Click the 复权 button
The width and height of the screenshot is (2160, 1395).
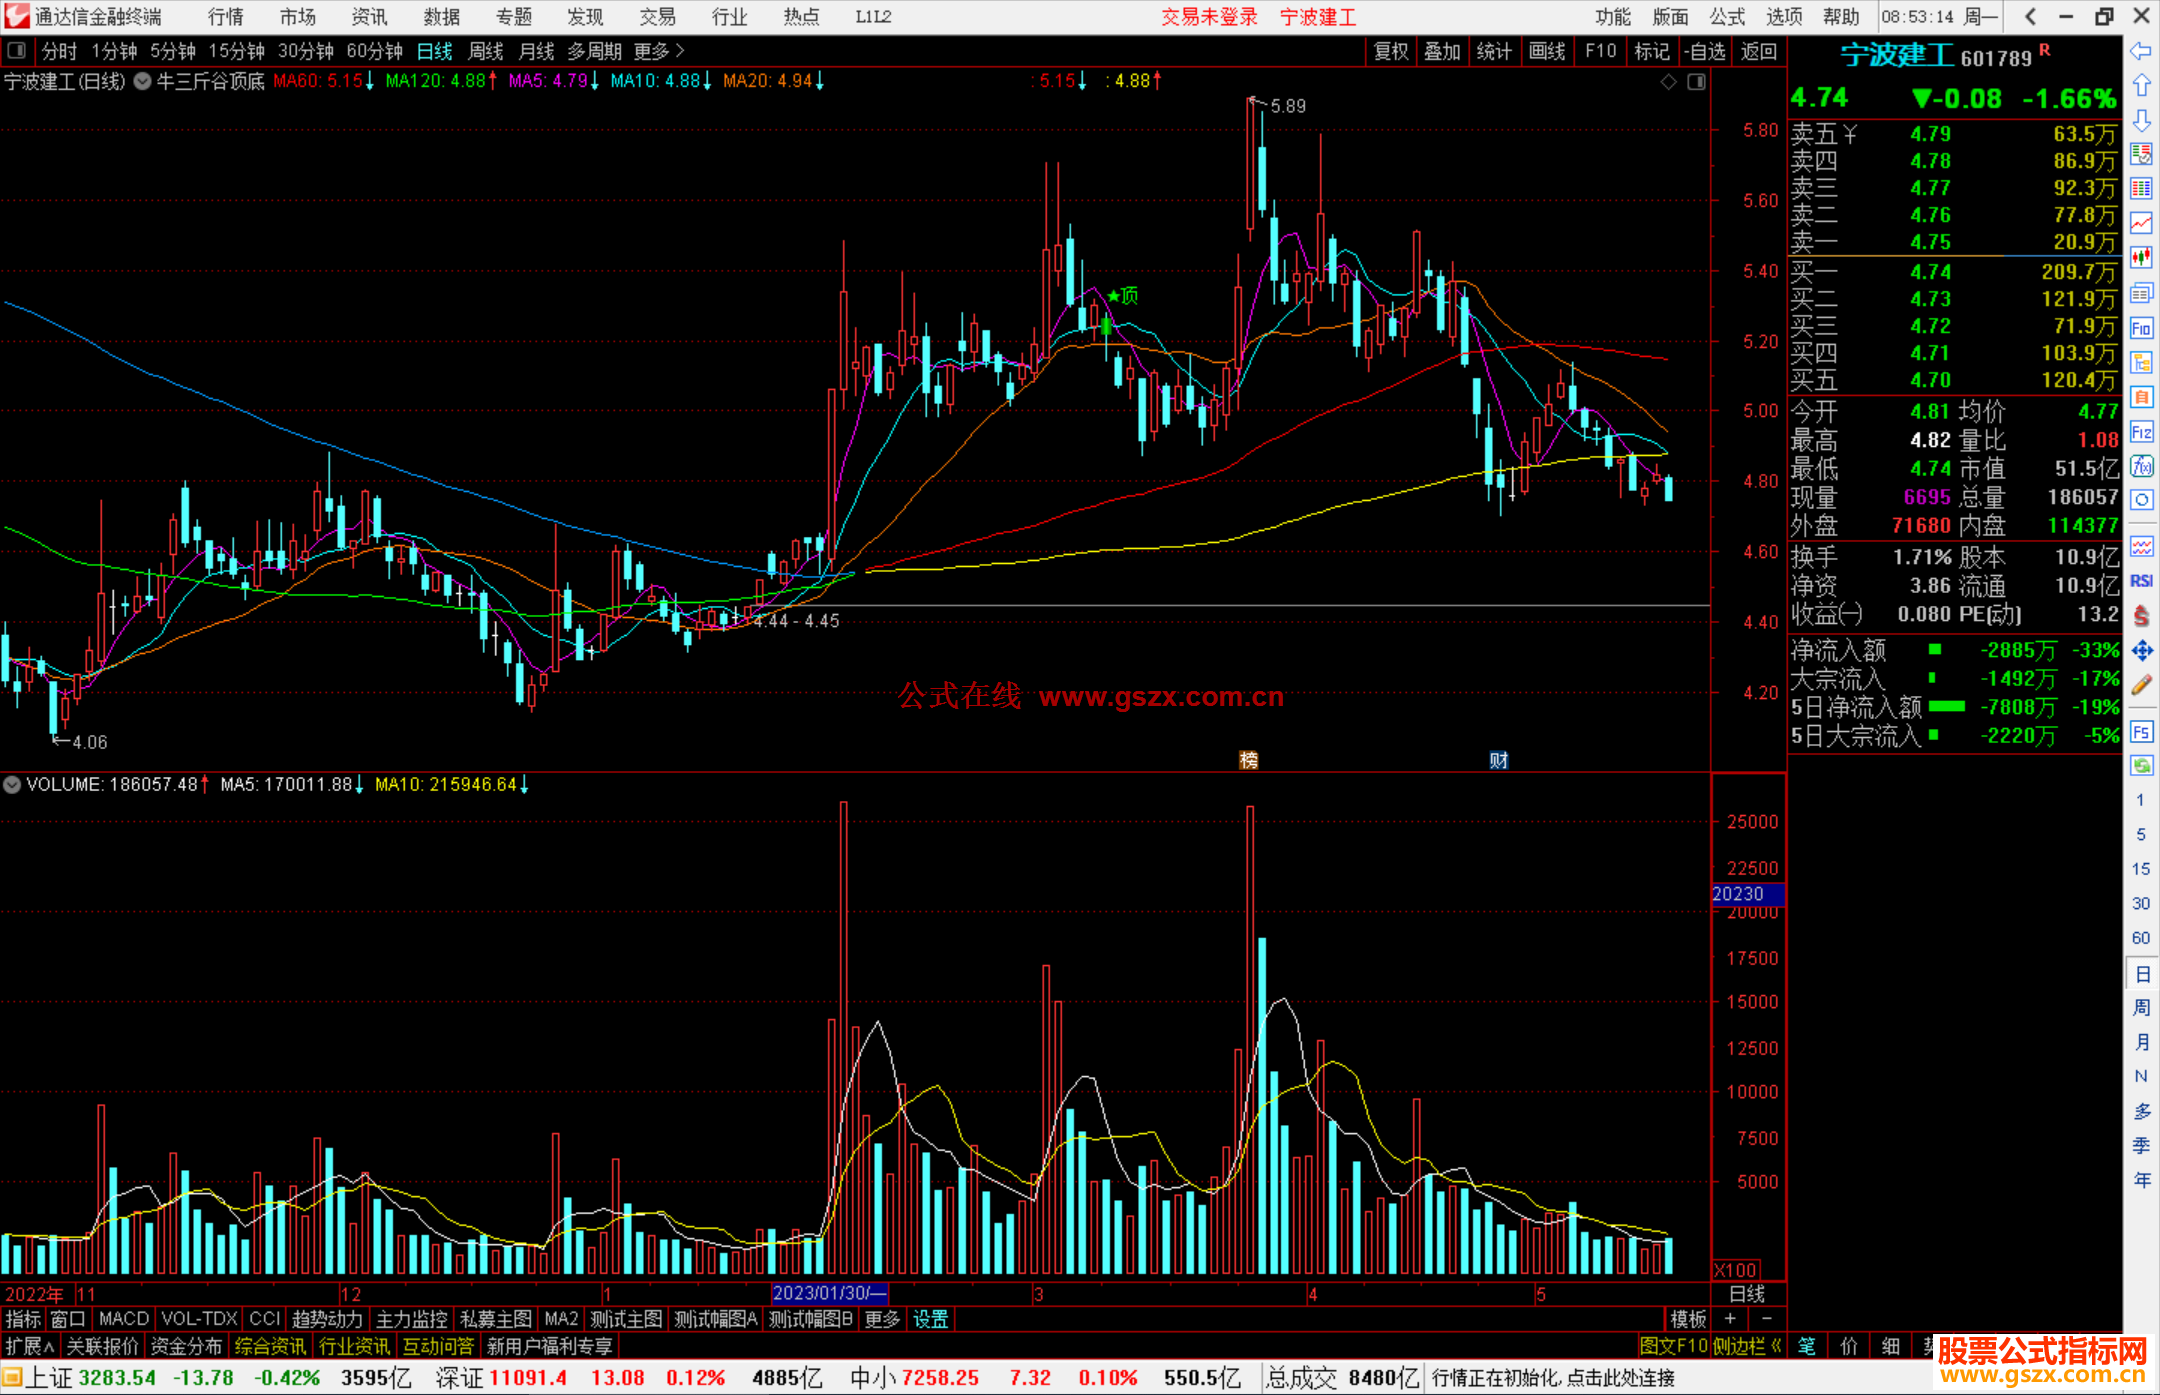1391,51
